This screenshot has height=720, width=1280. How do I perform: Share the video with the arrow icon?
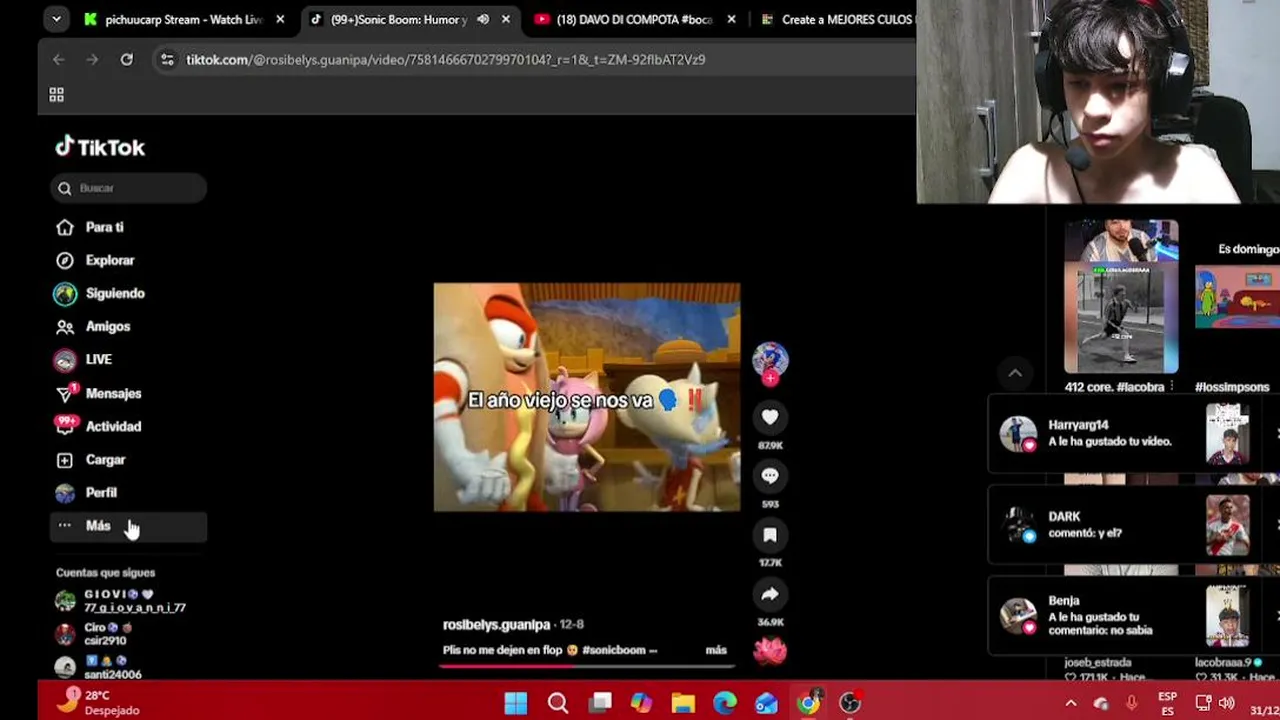pos(770,594)
